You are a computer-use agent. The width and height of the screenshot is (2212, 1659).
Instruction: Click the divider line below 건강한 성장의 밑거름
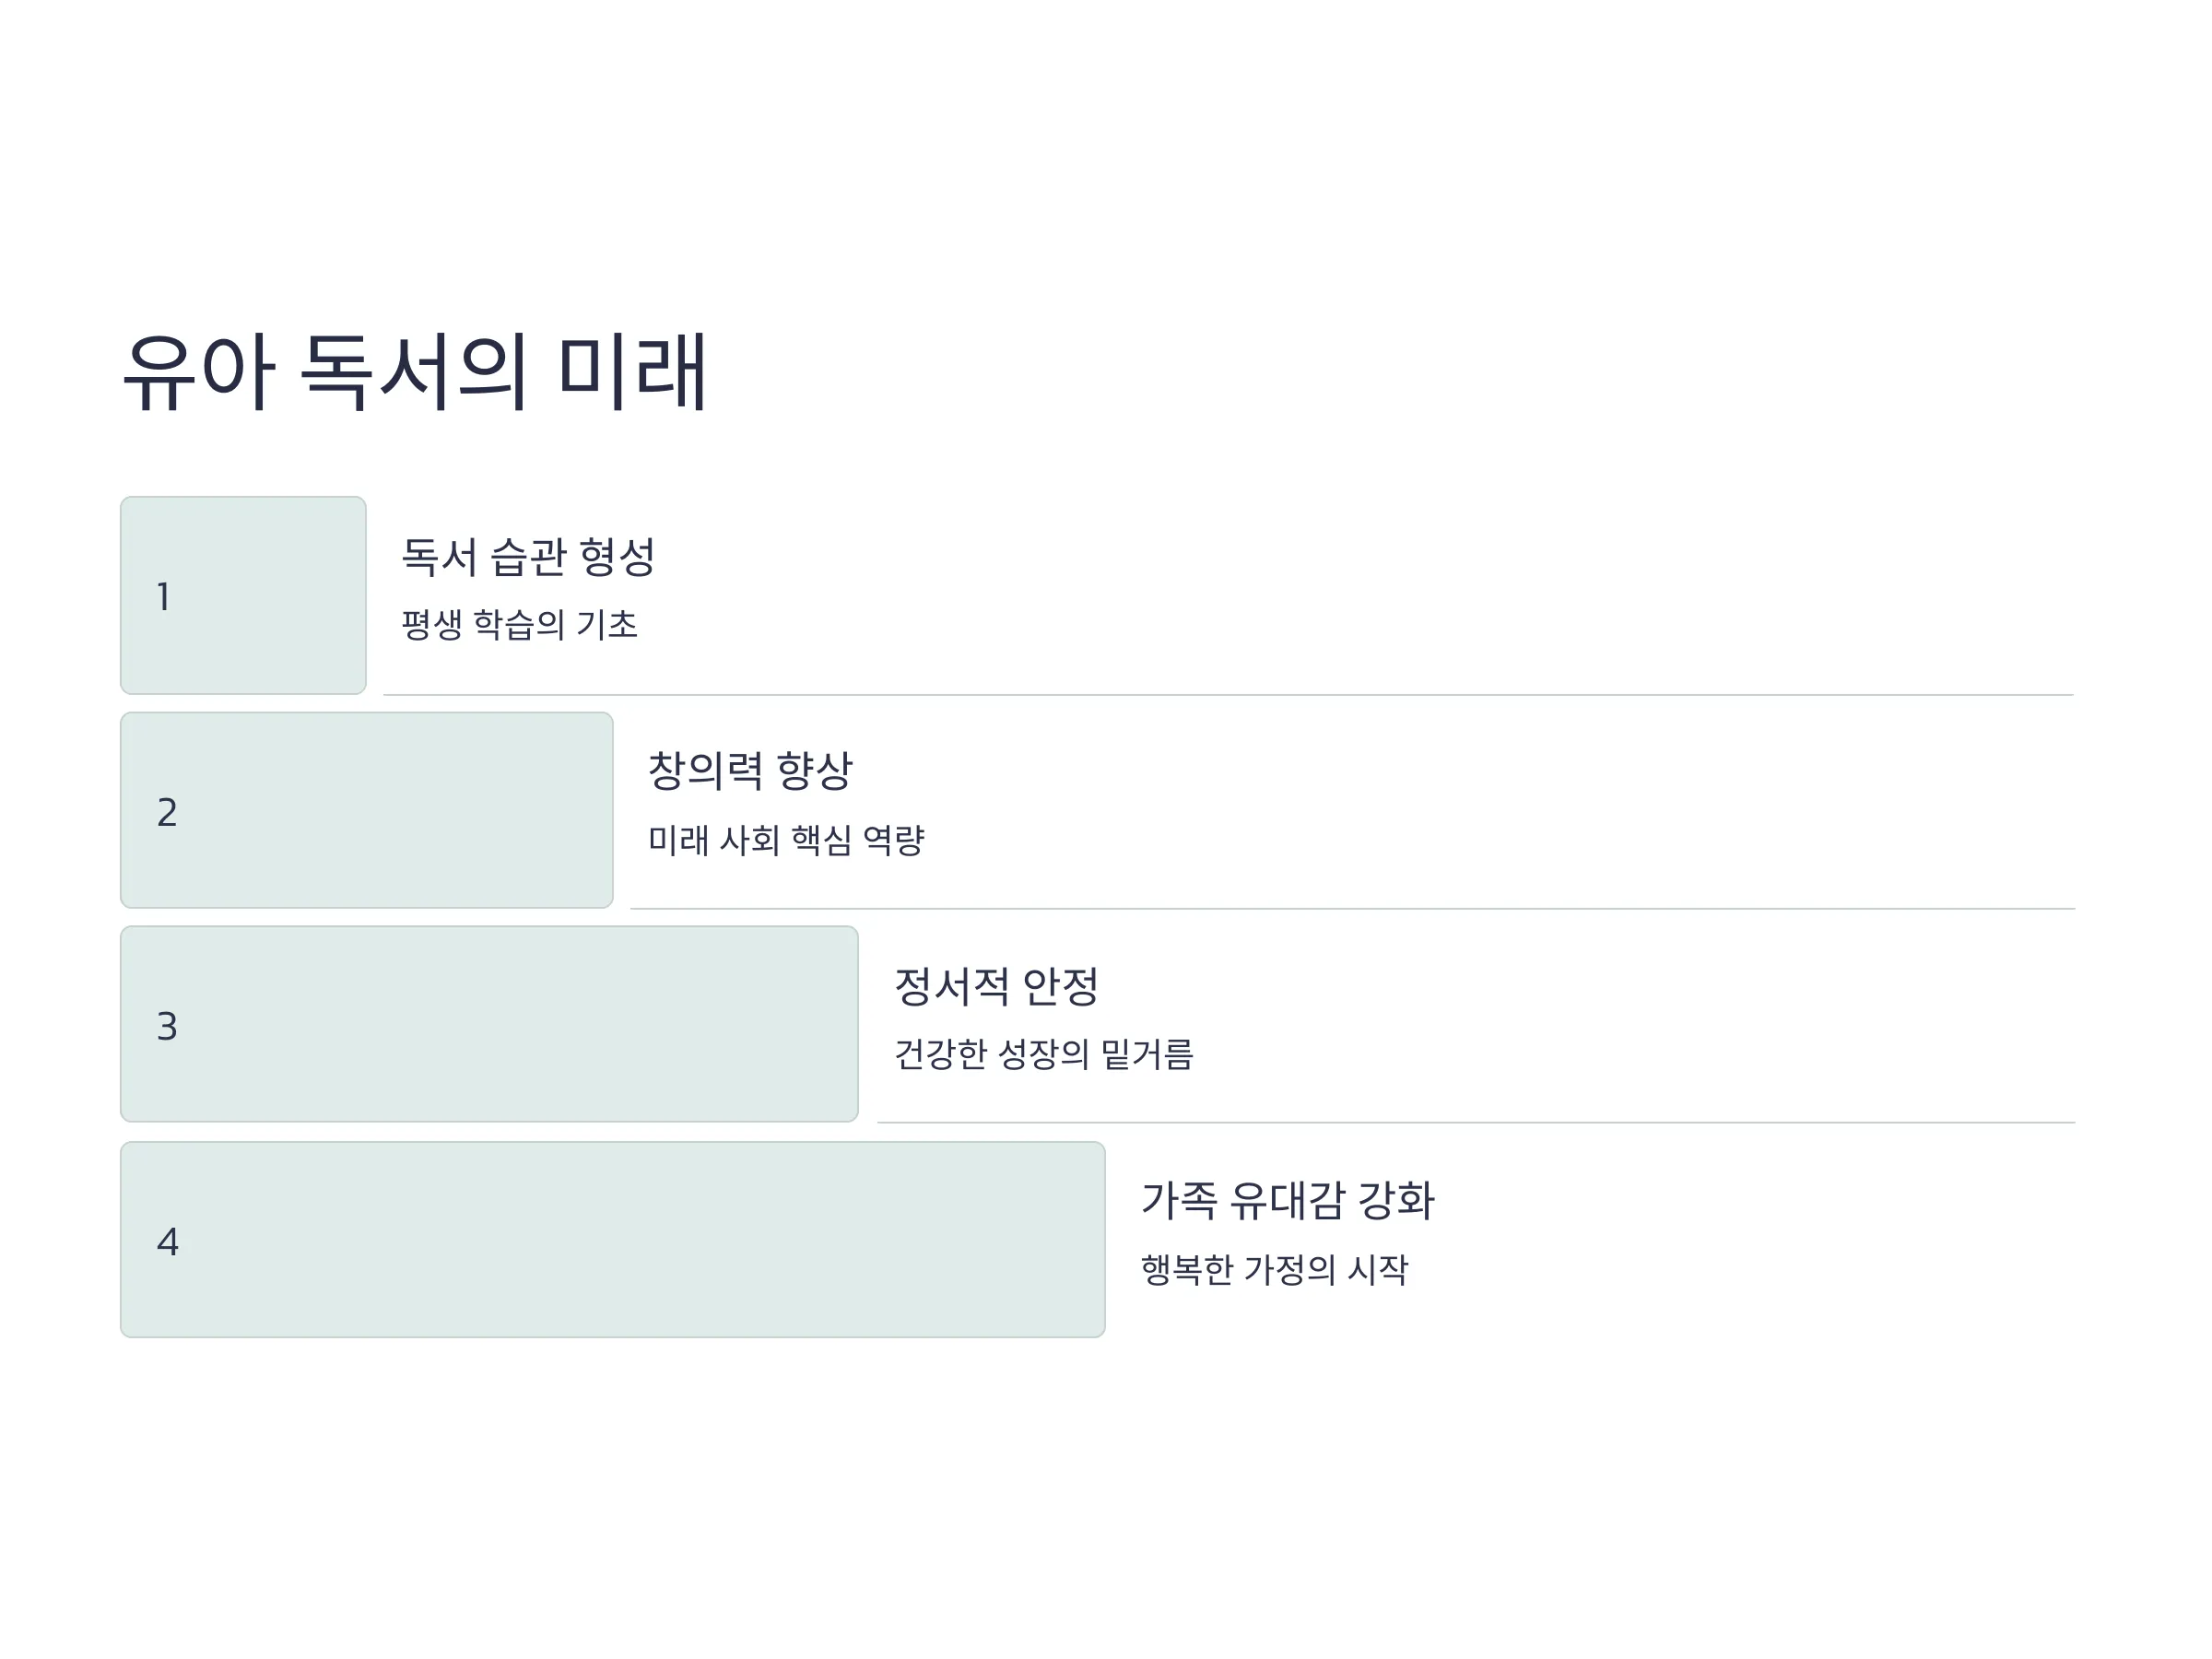1476,1123
